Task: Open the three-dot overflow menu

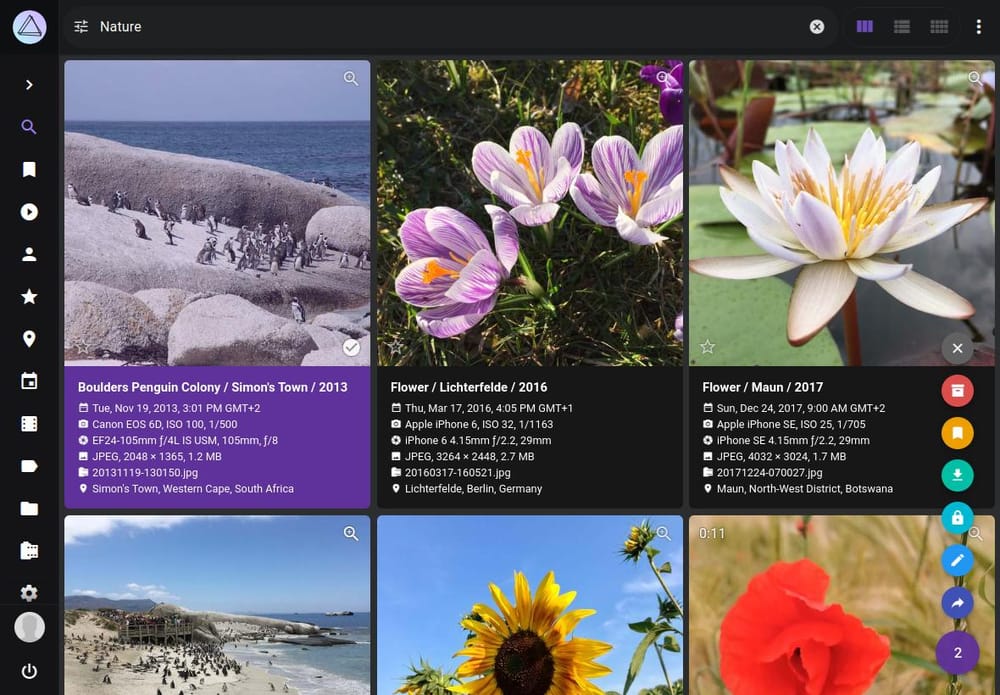Action: click(x=979, y=26)
